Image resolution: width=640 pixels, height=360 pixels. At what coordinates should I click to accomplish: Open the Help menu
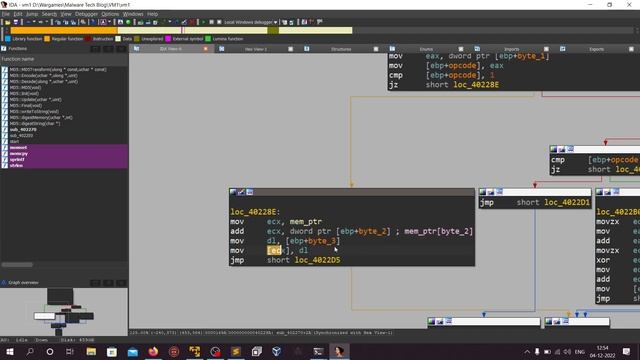click(x=152, y=14)
